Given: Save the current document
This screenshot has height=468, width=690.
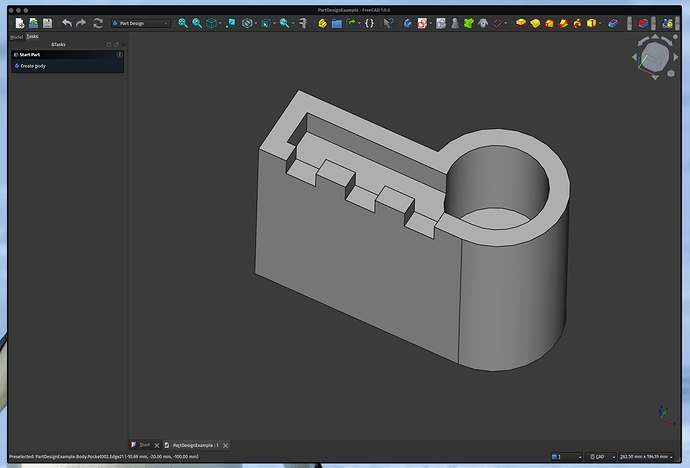Looking at the screenshot, I should [47, 23].
